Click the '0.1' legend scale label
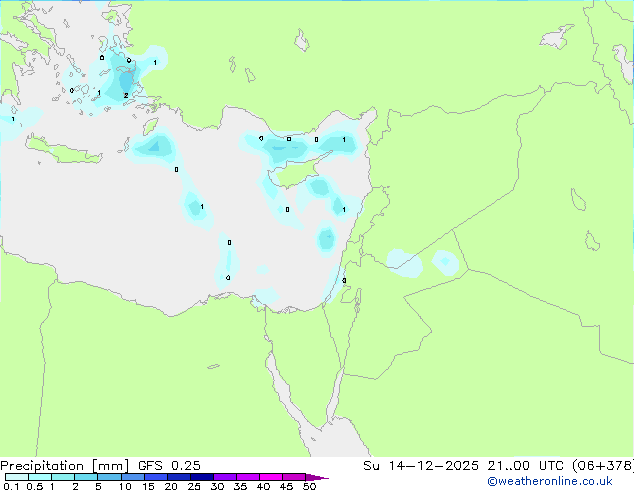Image resolution: width=634 pixels, height=490 pixels. 11,486
